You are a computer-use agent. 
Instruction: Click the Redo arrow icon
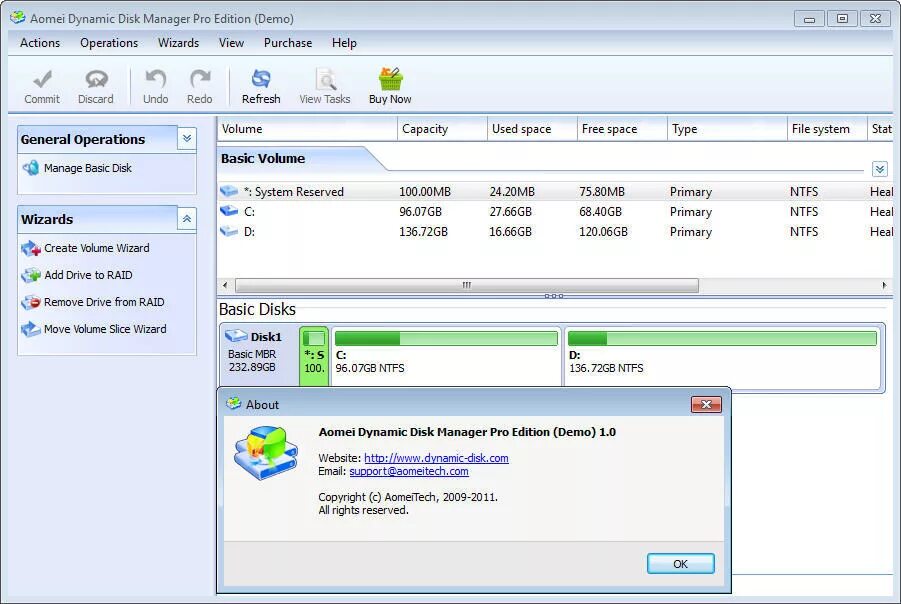pyautogui.click(x=199, y=79)
